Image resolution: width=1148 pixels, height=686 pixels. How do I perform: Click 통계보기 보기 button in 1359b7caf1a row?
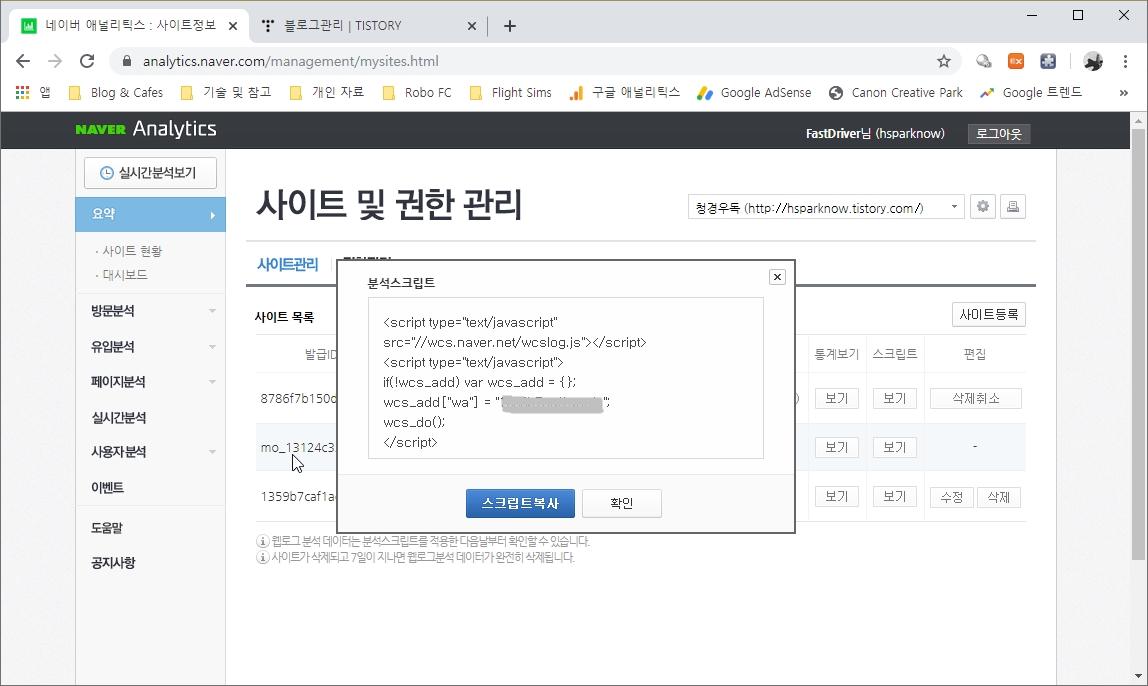click(836, 496)
